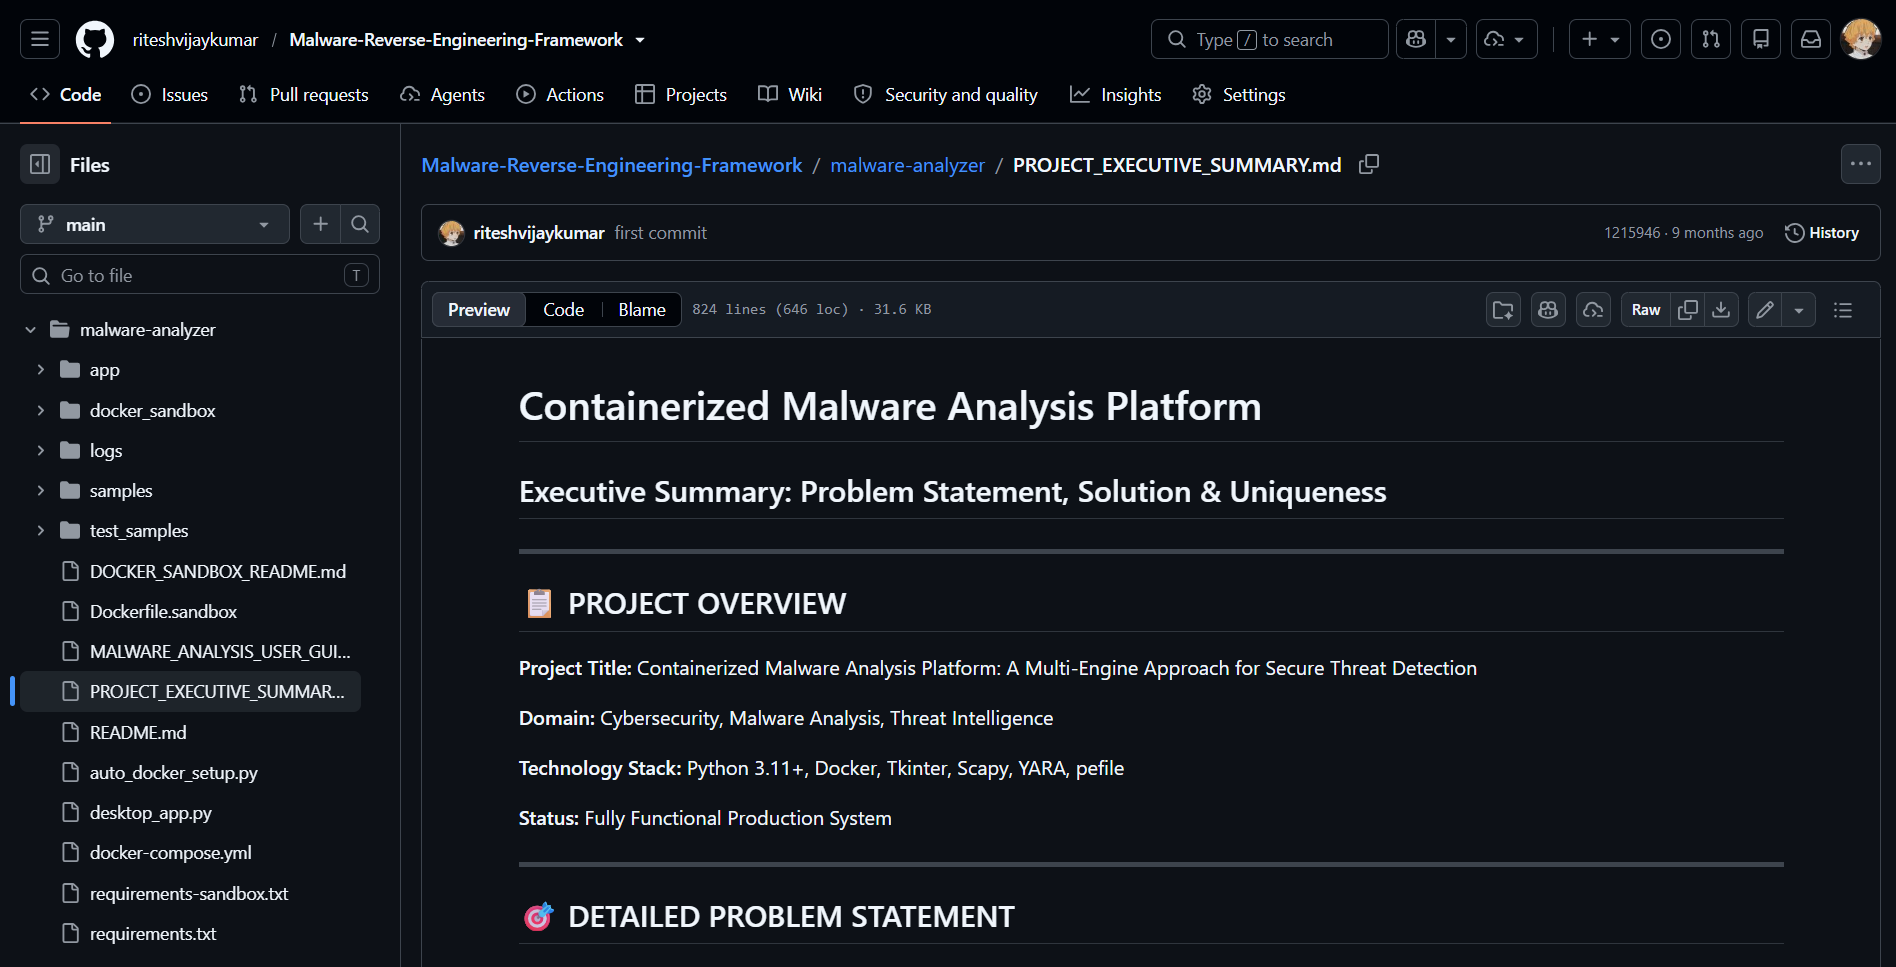Screen dimensions: 1896x967
Task: Go to the Actions tab
Action: [x=560, y=94]
